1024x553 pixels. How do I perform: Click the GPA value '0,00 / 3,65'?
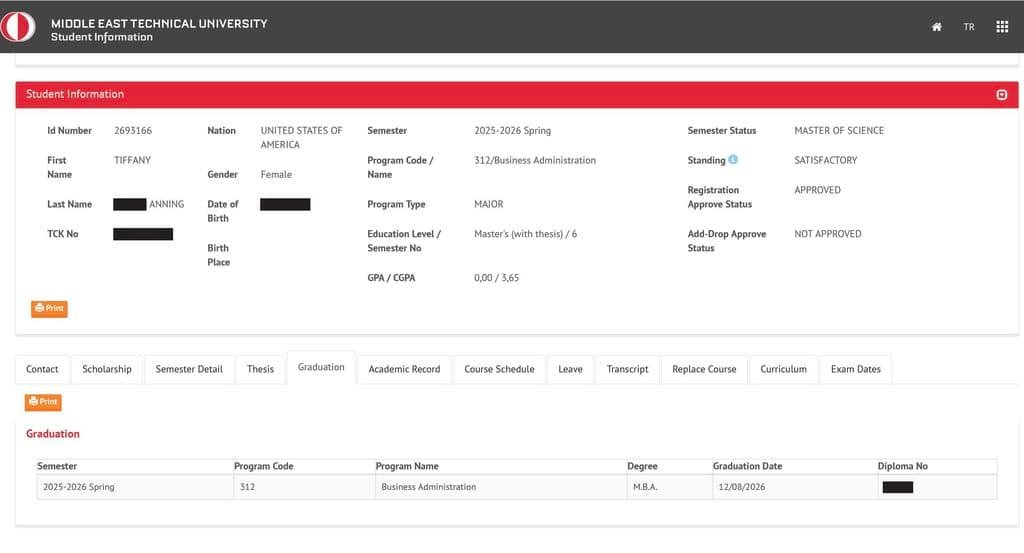[x=496, y=278]
